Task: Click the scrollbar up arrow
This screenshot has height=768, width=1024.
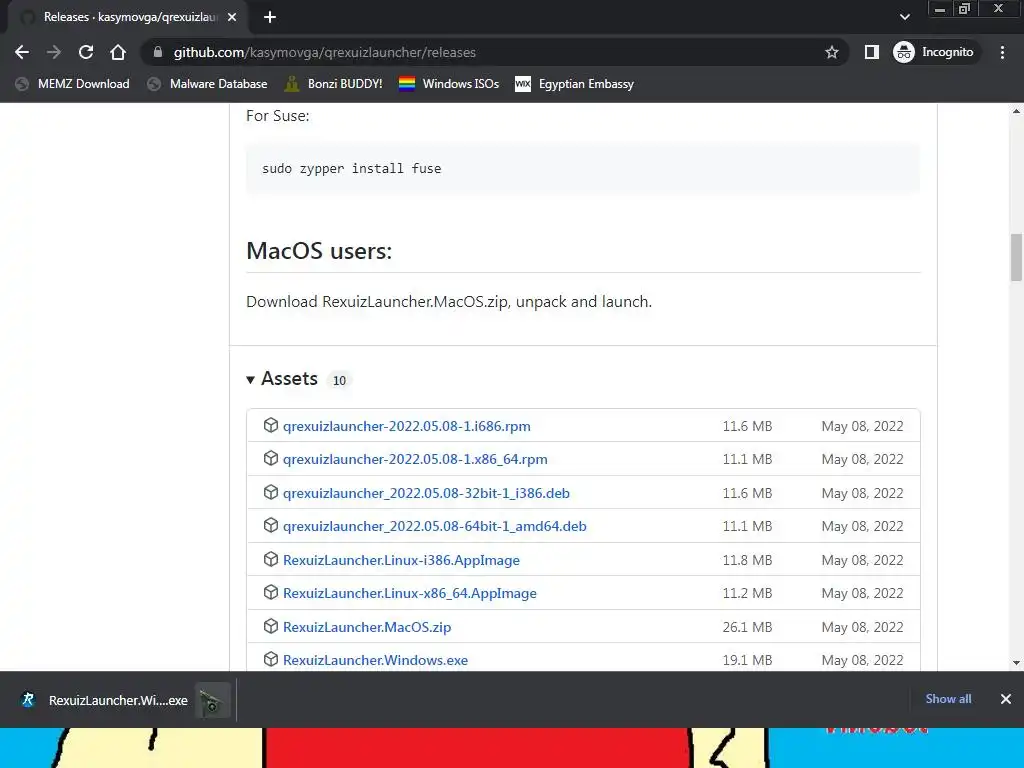Action: click(1016, 112)
